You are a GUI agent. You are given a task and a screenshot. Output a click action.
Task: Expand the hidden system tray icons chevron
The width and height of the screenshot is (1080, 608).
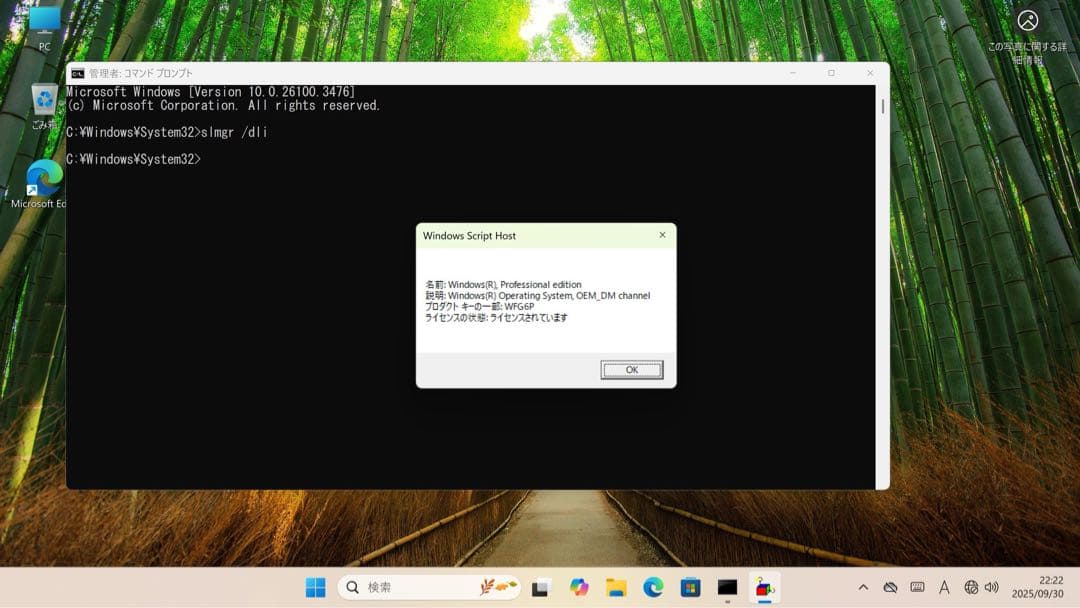(863, 588)
